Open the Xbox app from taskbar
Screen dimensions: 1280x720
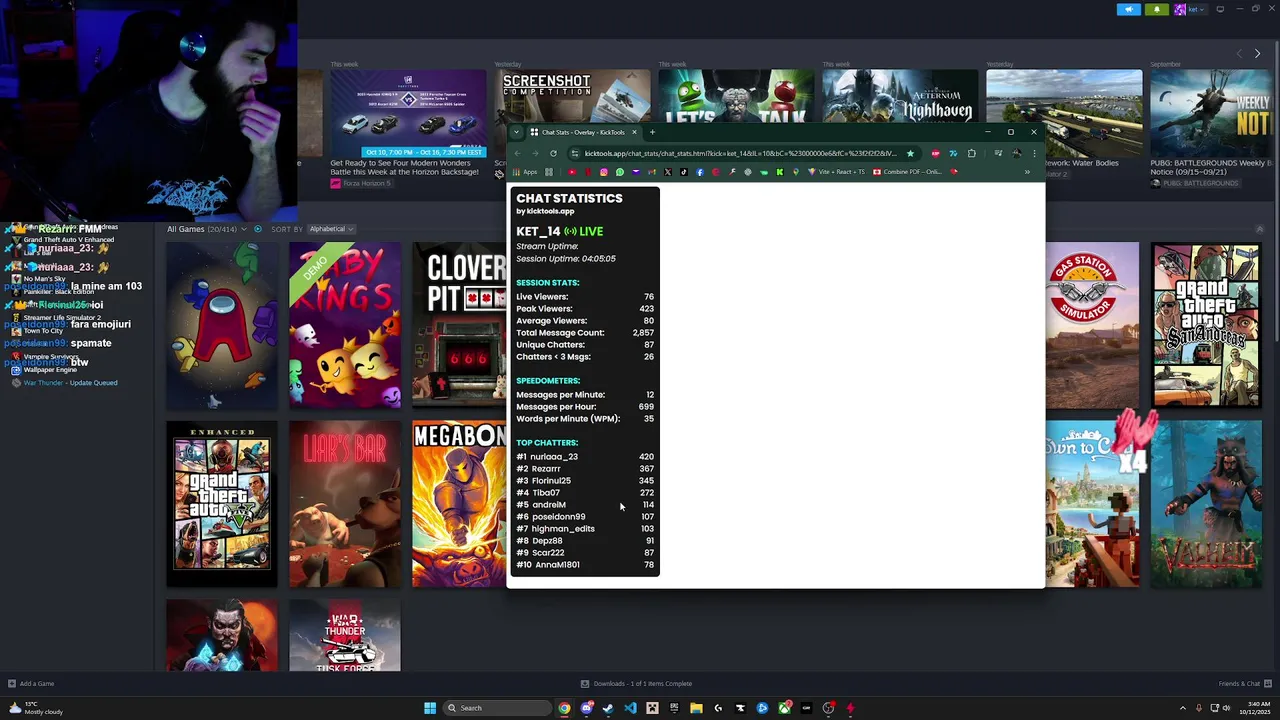(784, 708)
